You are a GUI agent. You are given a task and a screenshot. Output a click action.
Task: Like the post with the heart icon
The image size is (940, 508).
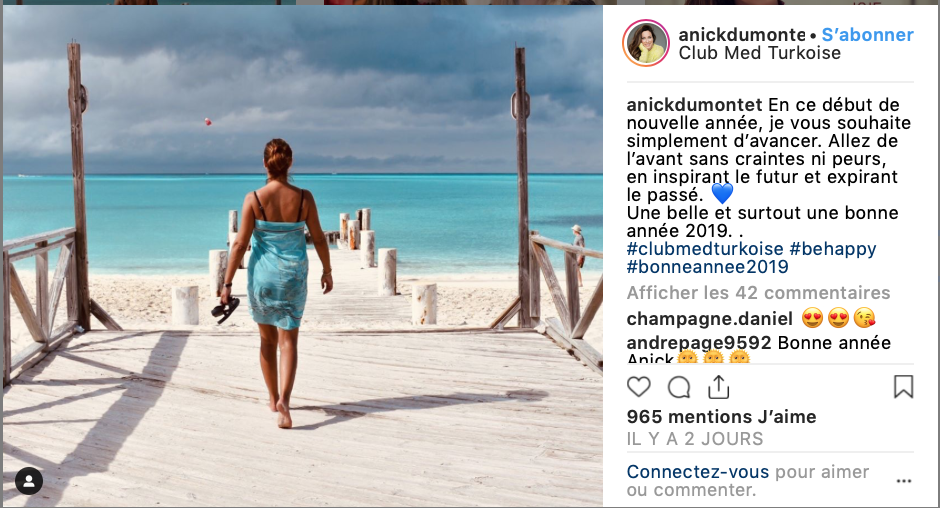[638, 387]
